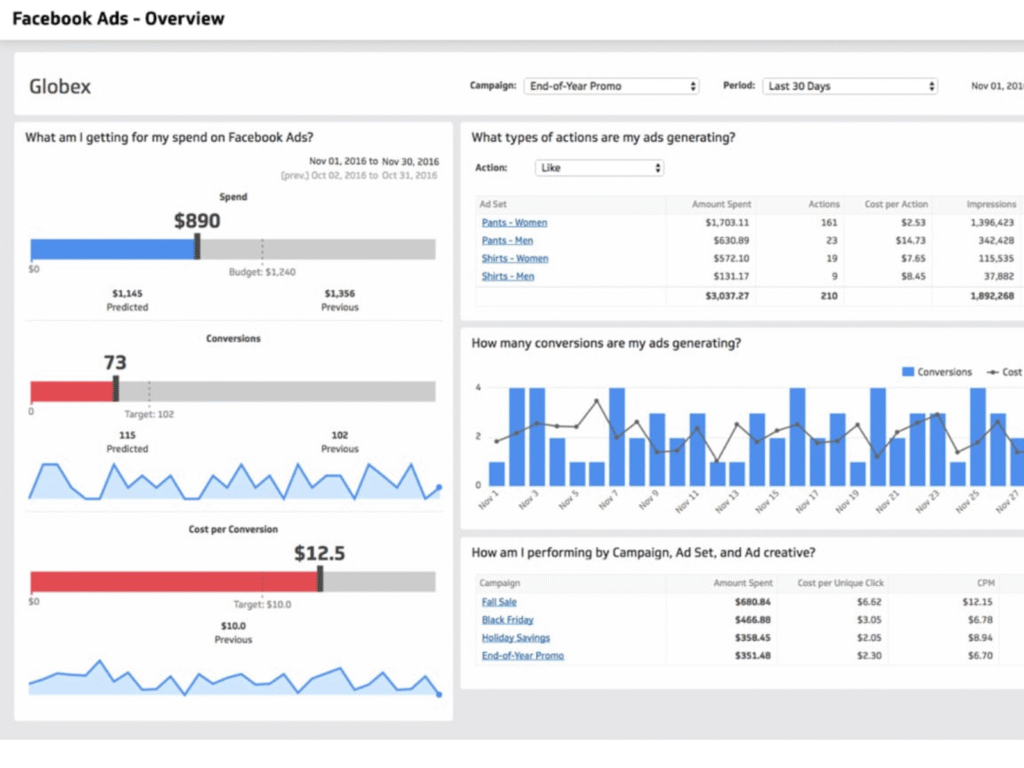Click the Nov 7 conversions bar
The height and width of the screenshot is (768, 1024).
pos(616,437)
